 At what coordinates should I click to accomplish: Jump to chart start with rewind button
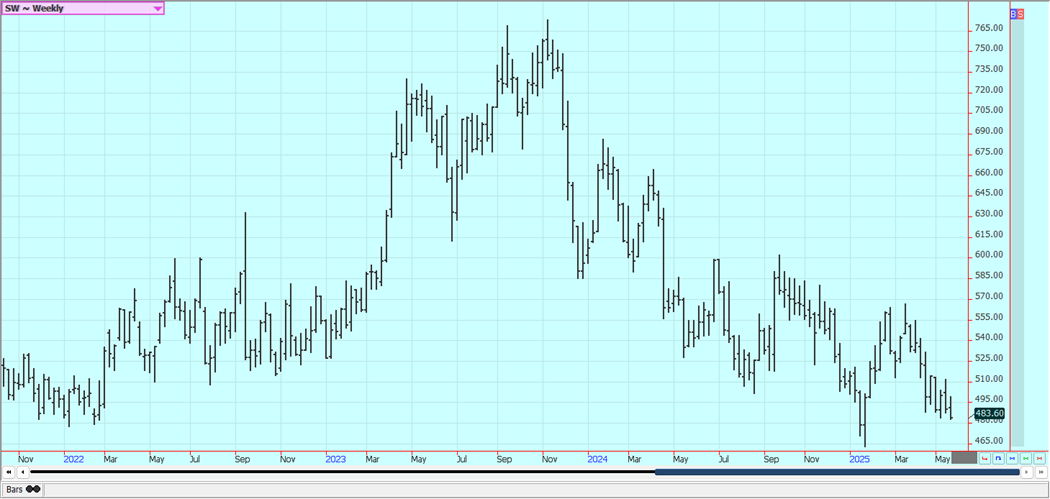tap(9, 472)
